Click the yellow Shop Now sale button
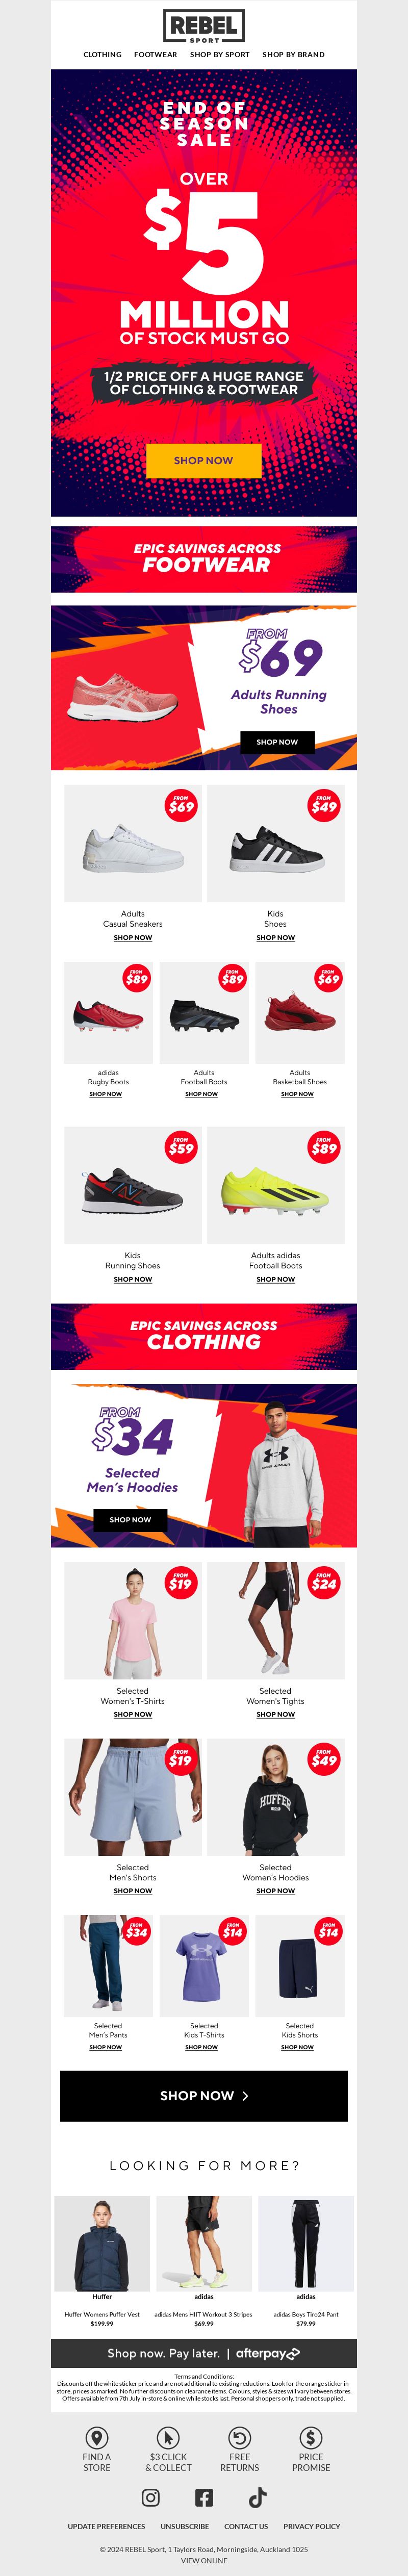This screenshot has height=2576, width=408. (x=204, y=460)
